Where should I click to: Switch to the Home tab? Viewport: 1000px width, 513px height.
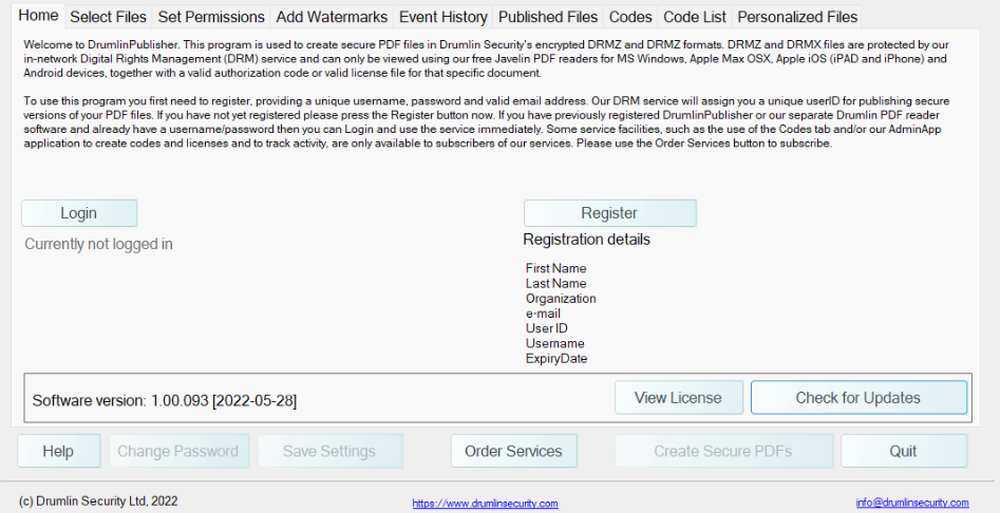point(38,15)
